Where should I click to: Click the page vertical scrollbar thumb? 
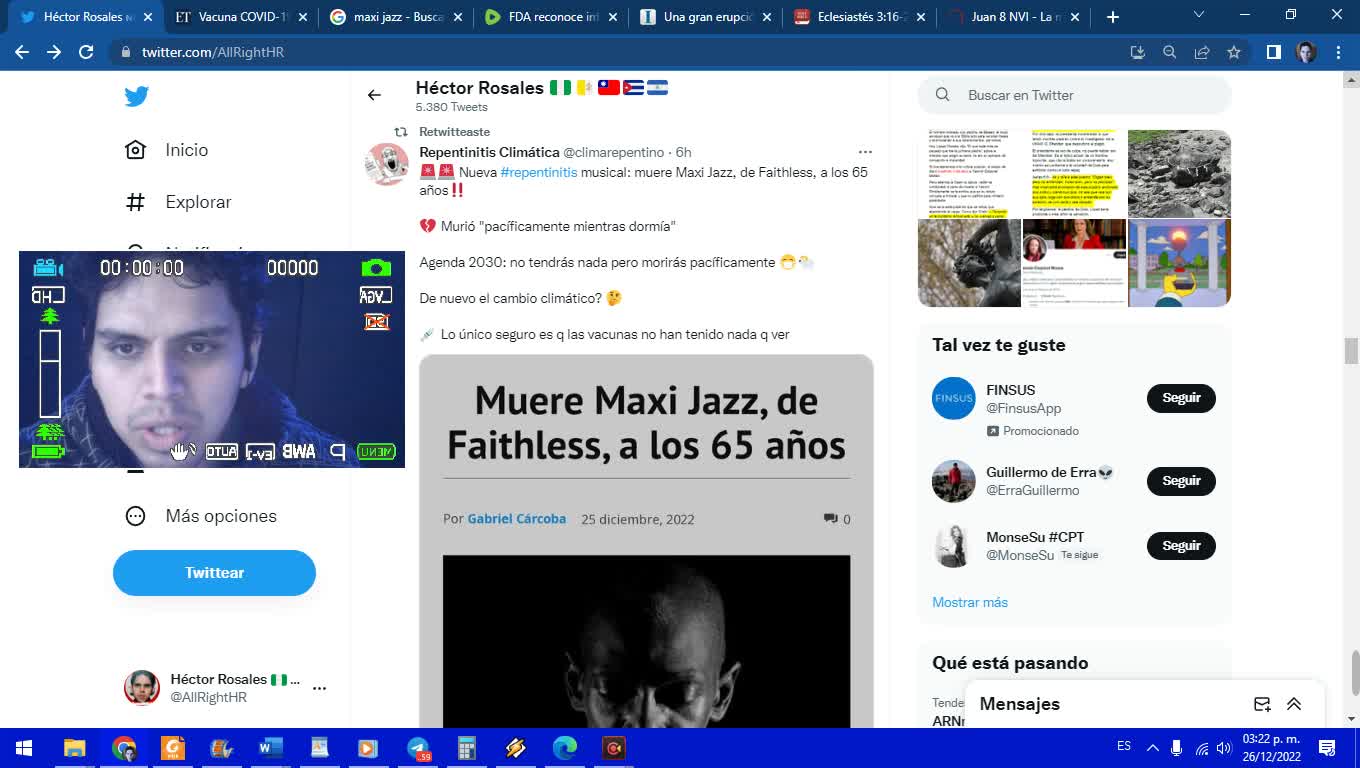tap(1351, 351)
